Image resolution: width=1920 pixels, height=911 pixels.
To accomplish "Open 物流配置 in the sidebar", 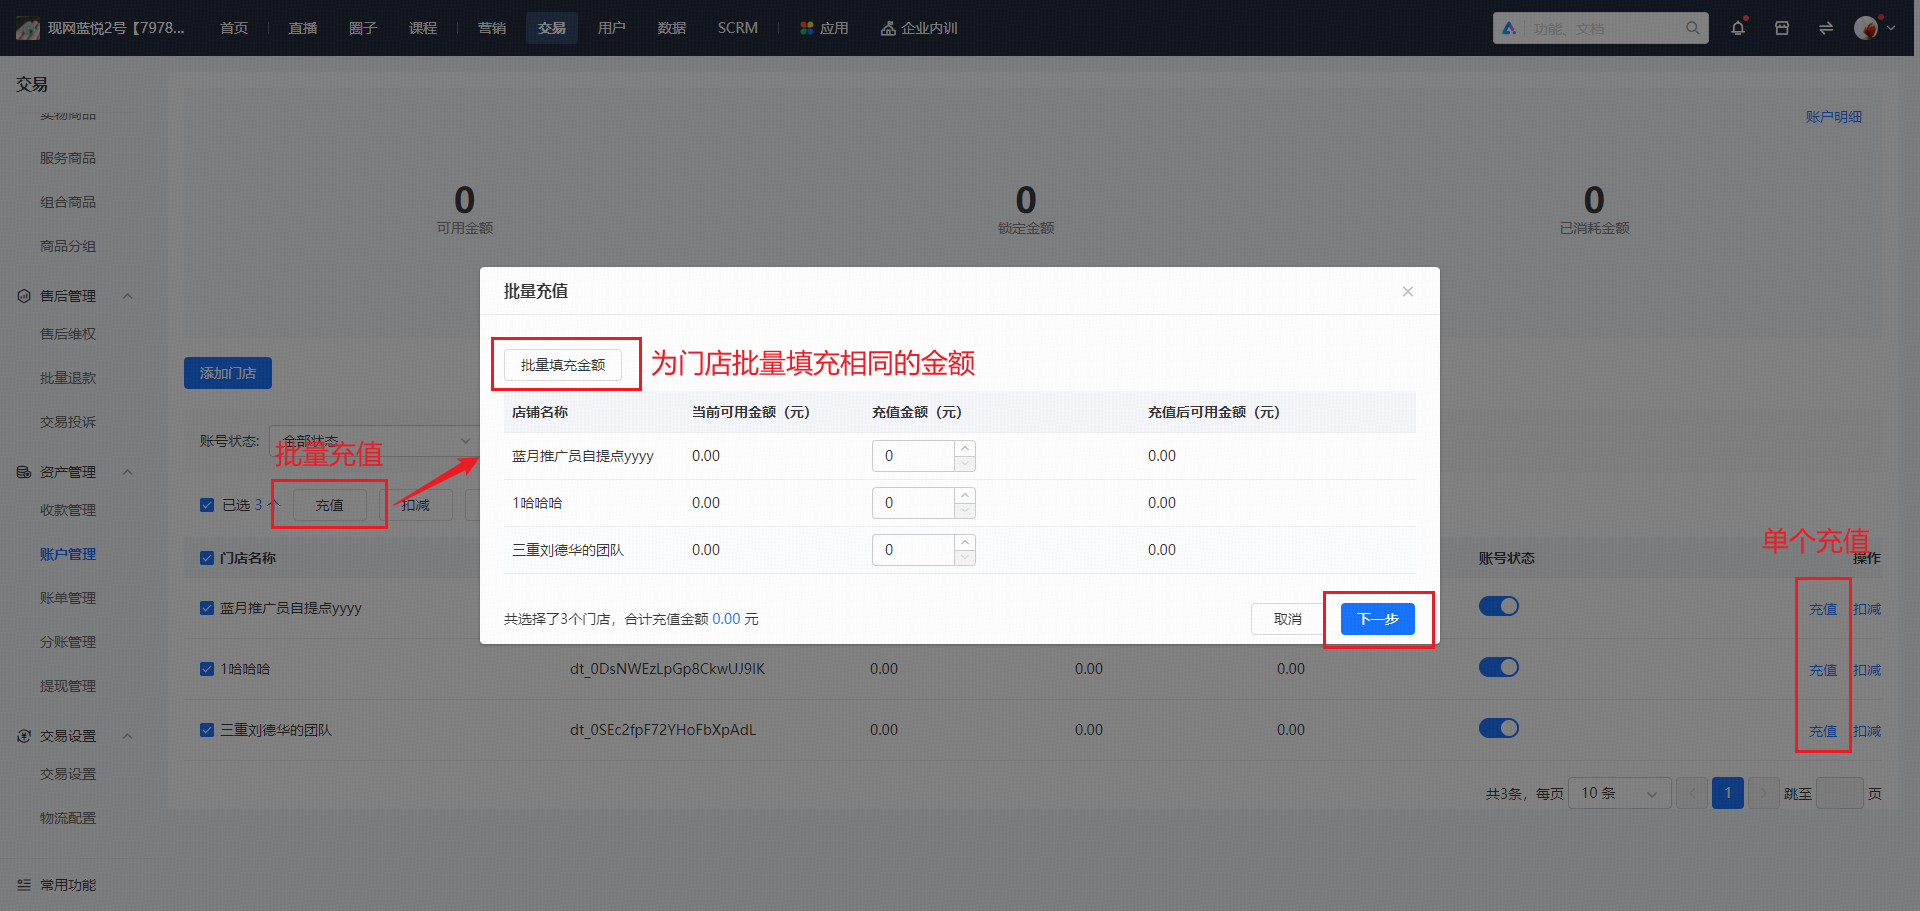I will click(x=68, y=818).
